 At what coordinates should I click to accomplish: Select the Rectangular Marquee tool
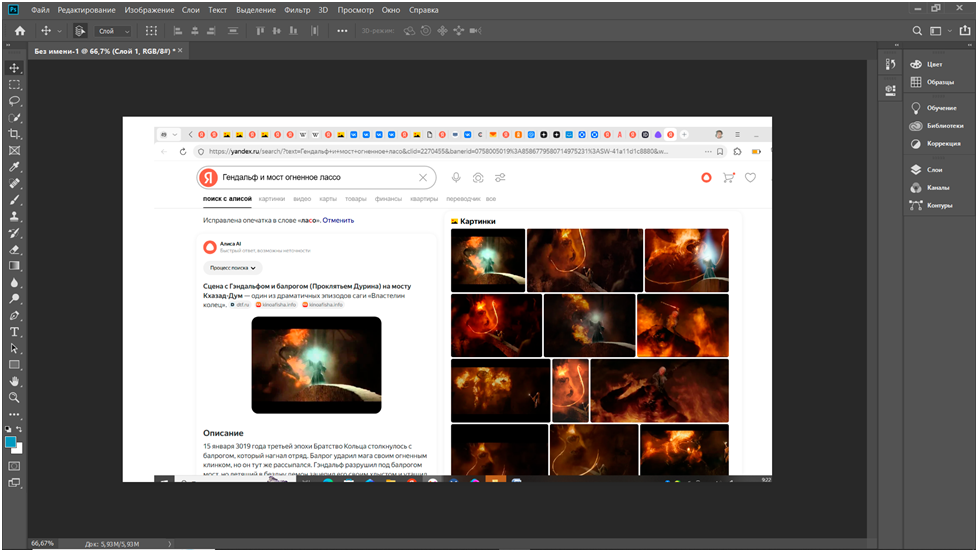point(14,84)
